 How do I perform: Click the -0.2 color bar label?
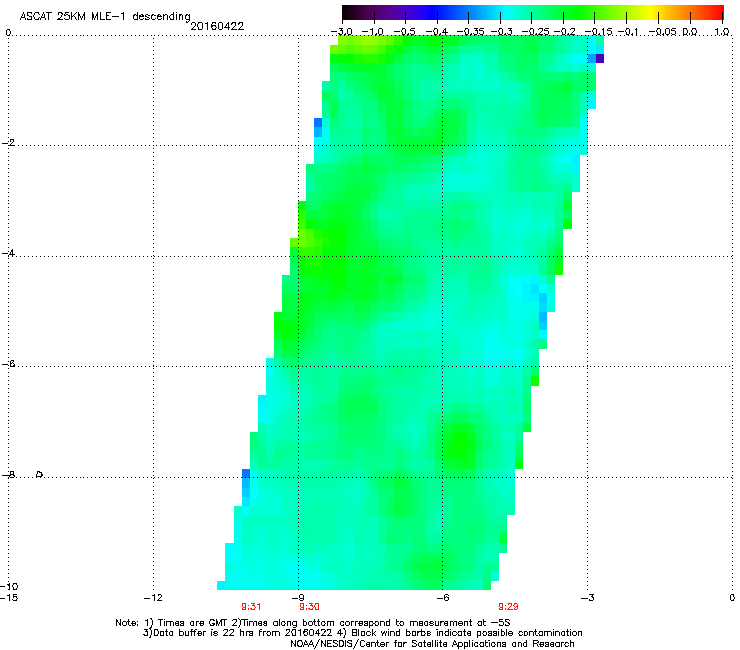click(x=564, y=32)
